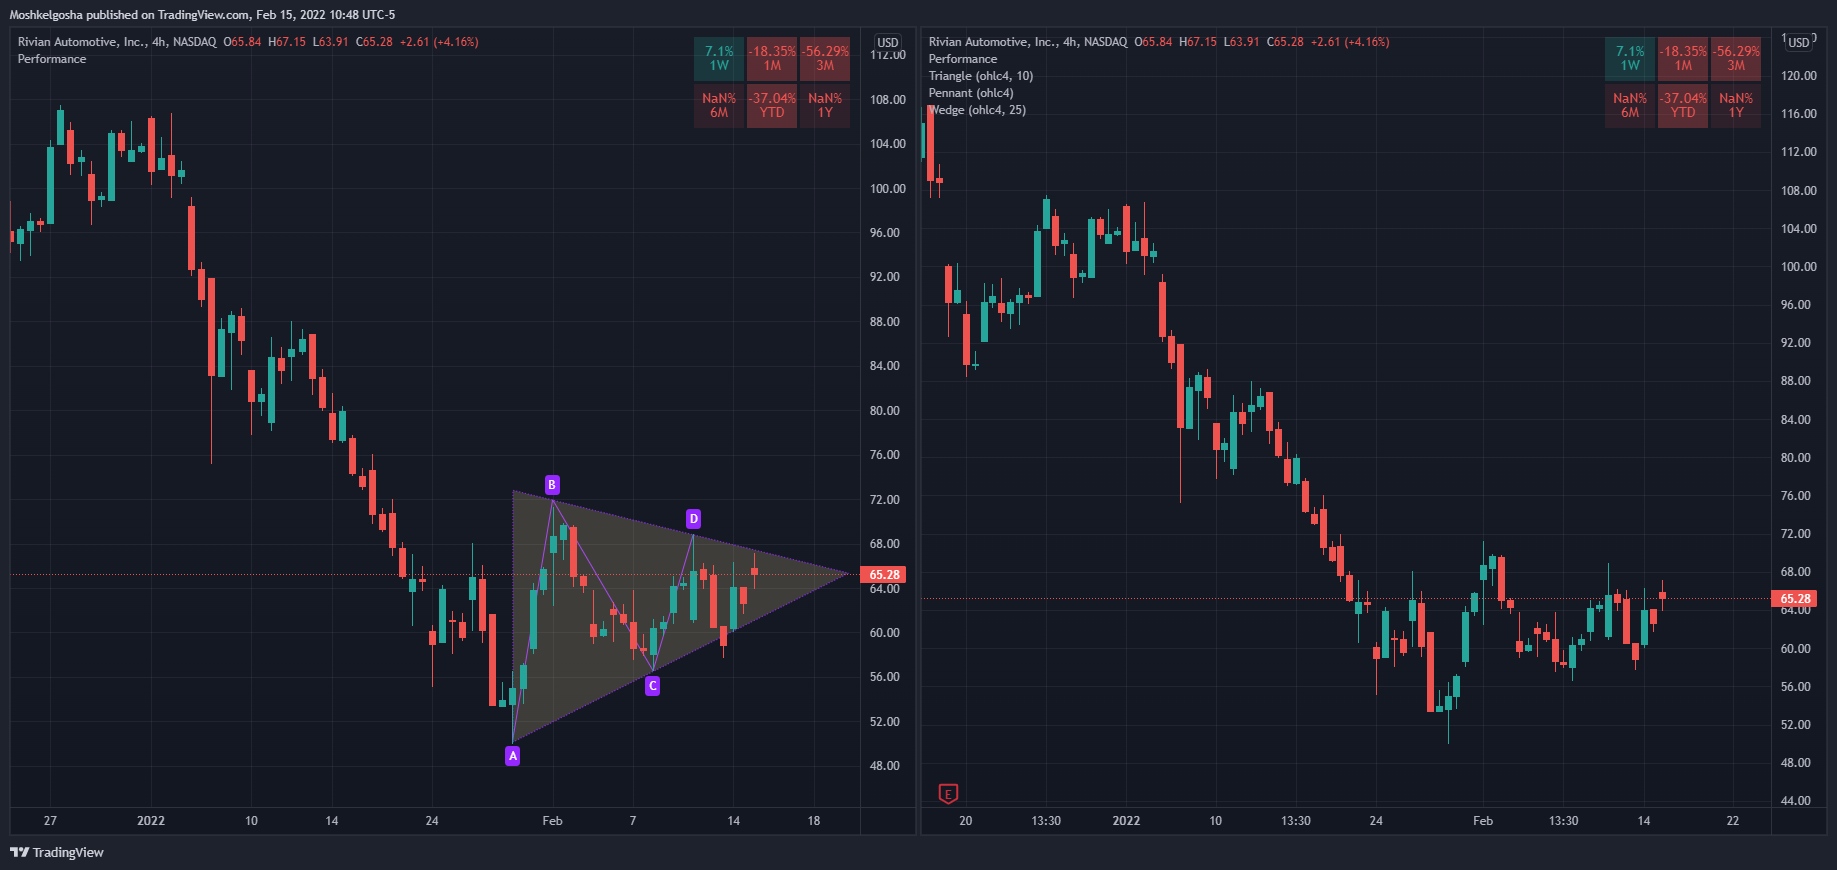Click the 44.00 level on right price scale

pos(1796,800)
